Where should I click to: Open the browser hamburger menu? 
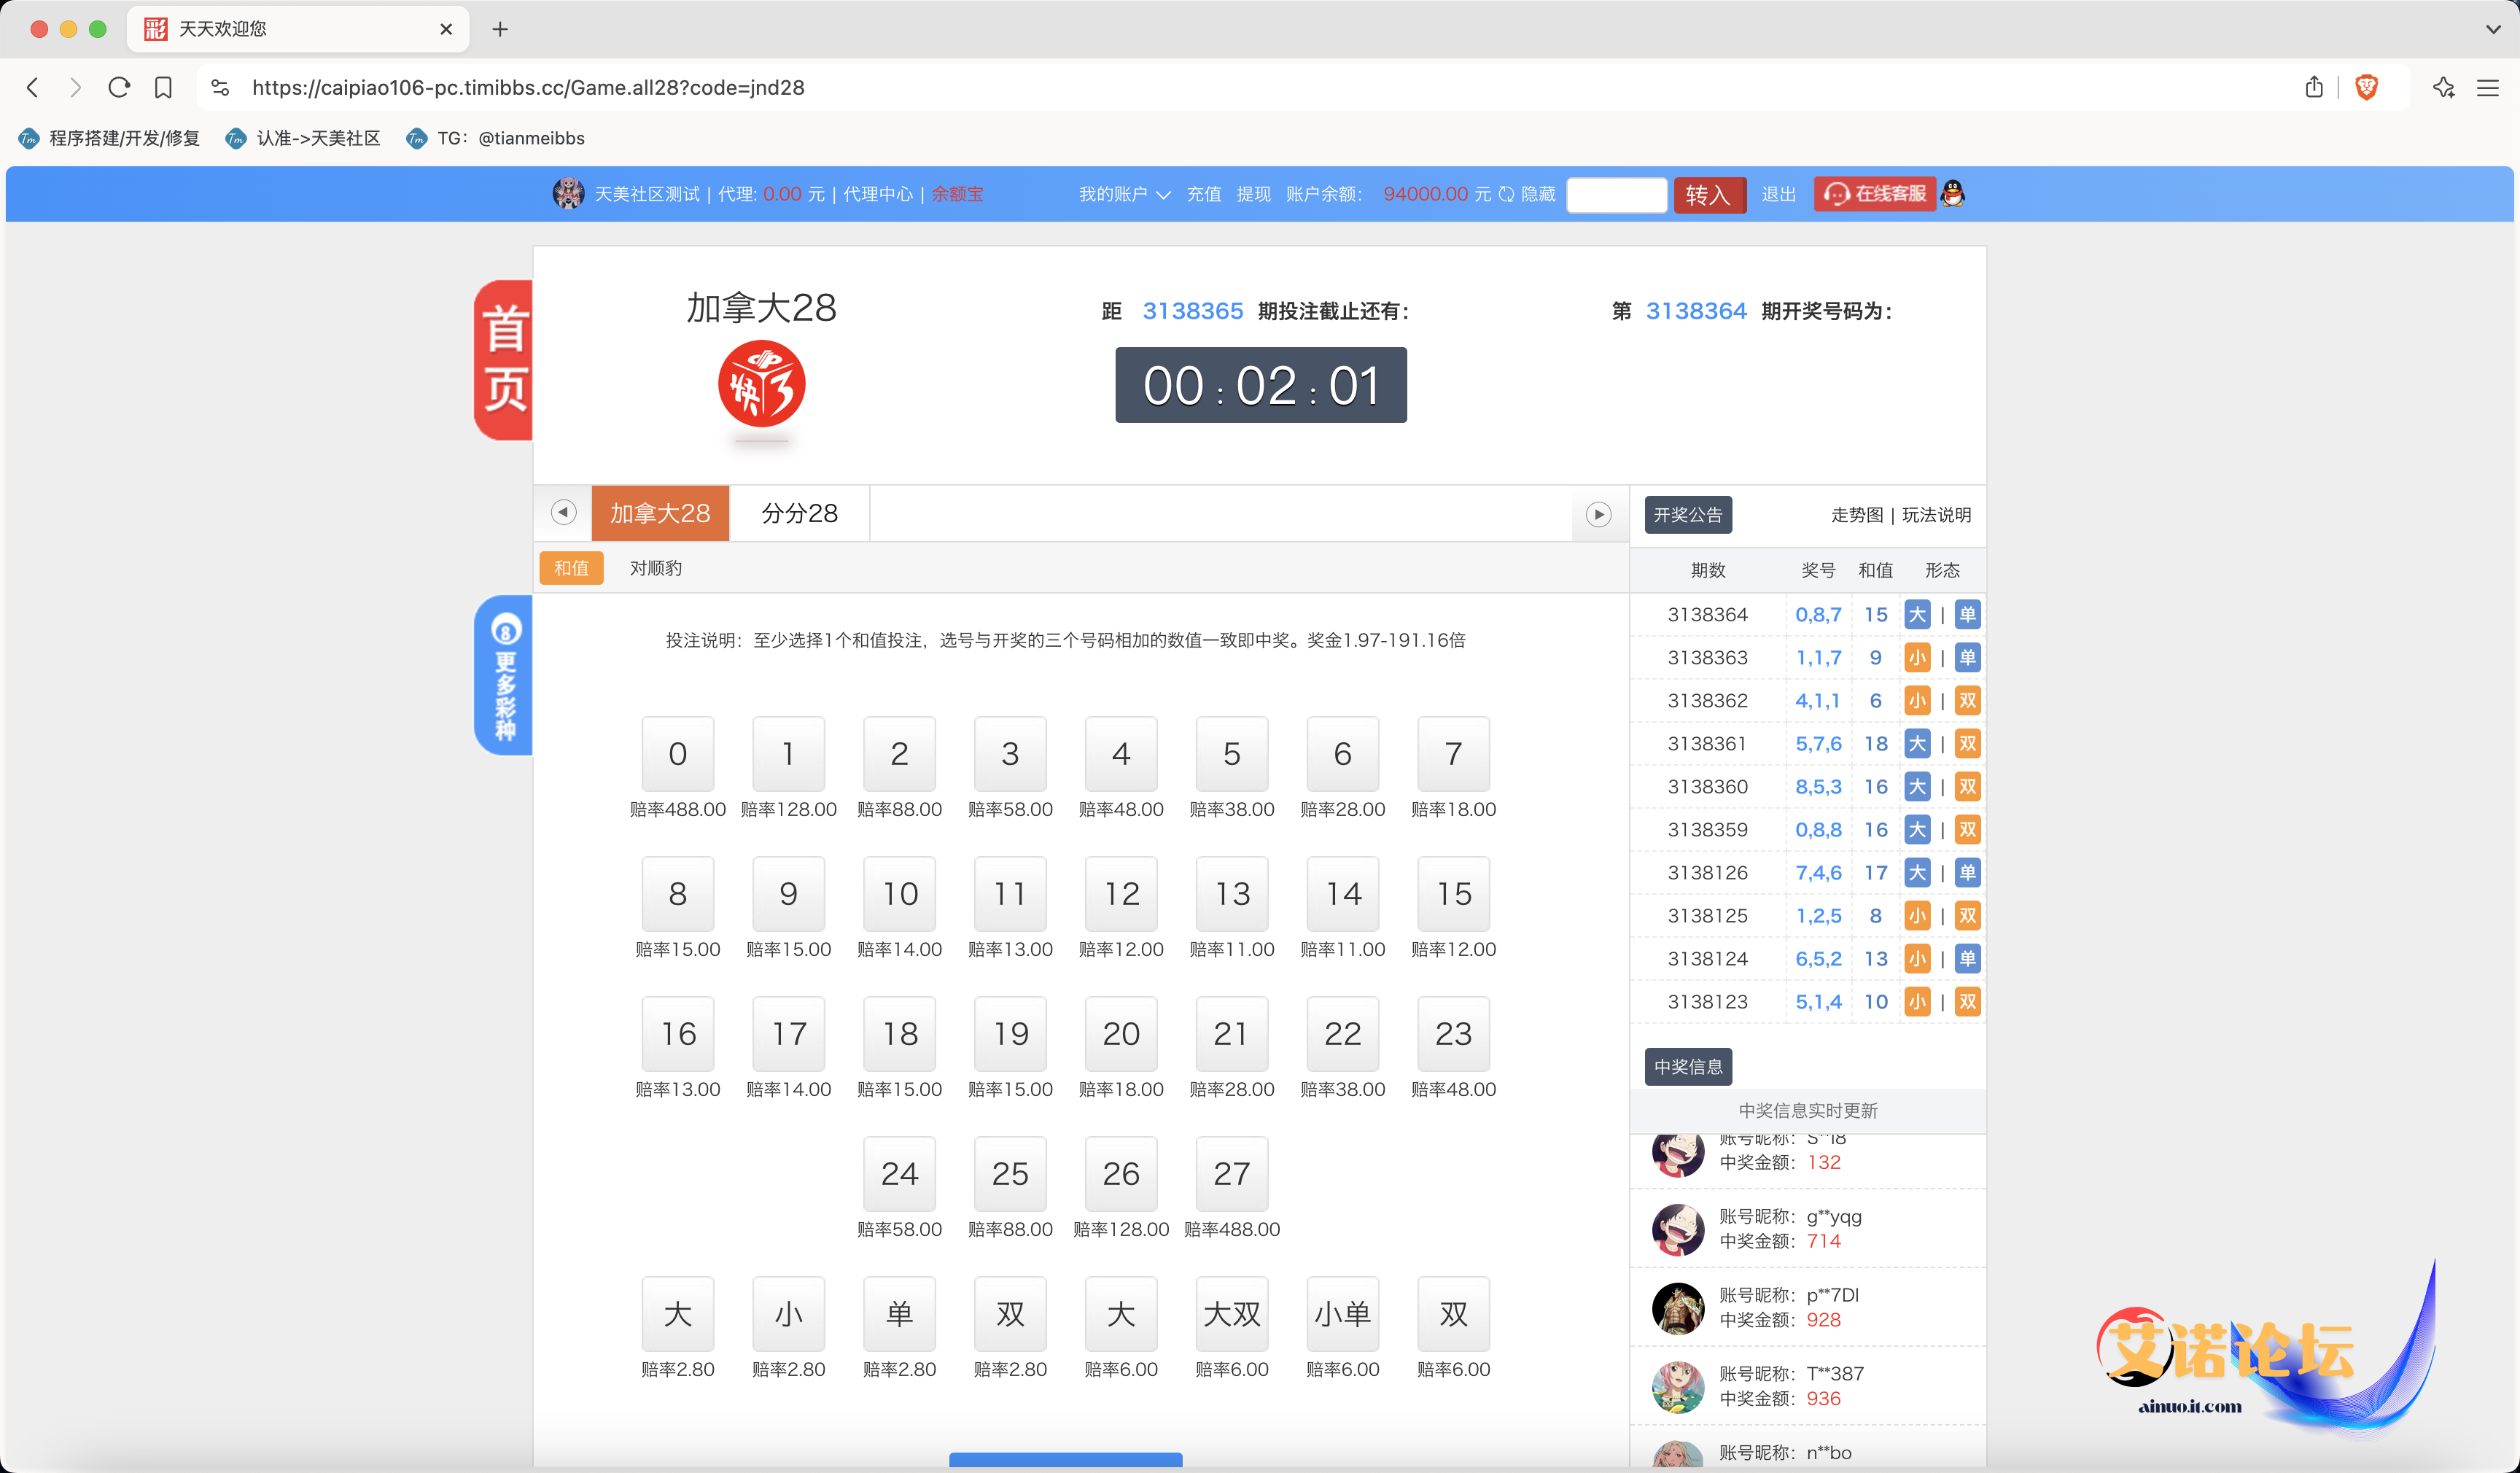2488,87
